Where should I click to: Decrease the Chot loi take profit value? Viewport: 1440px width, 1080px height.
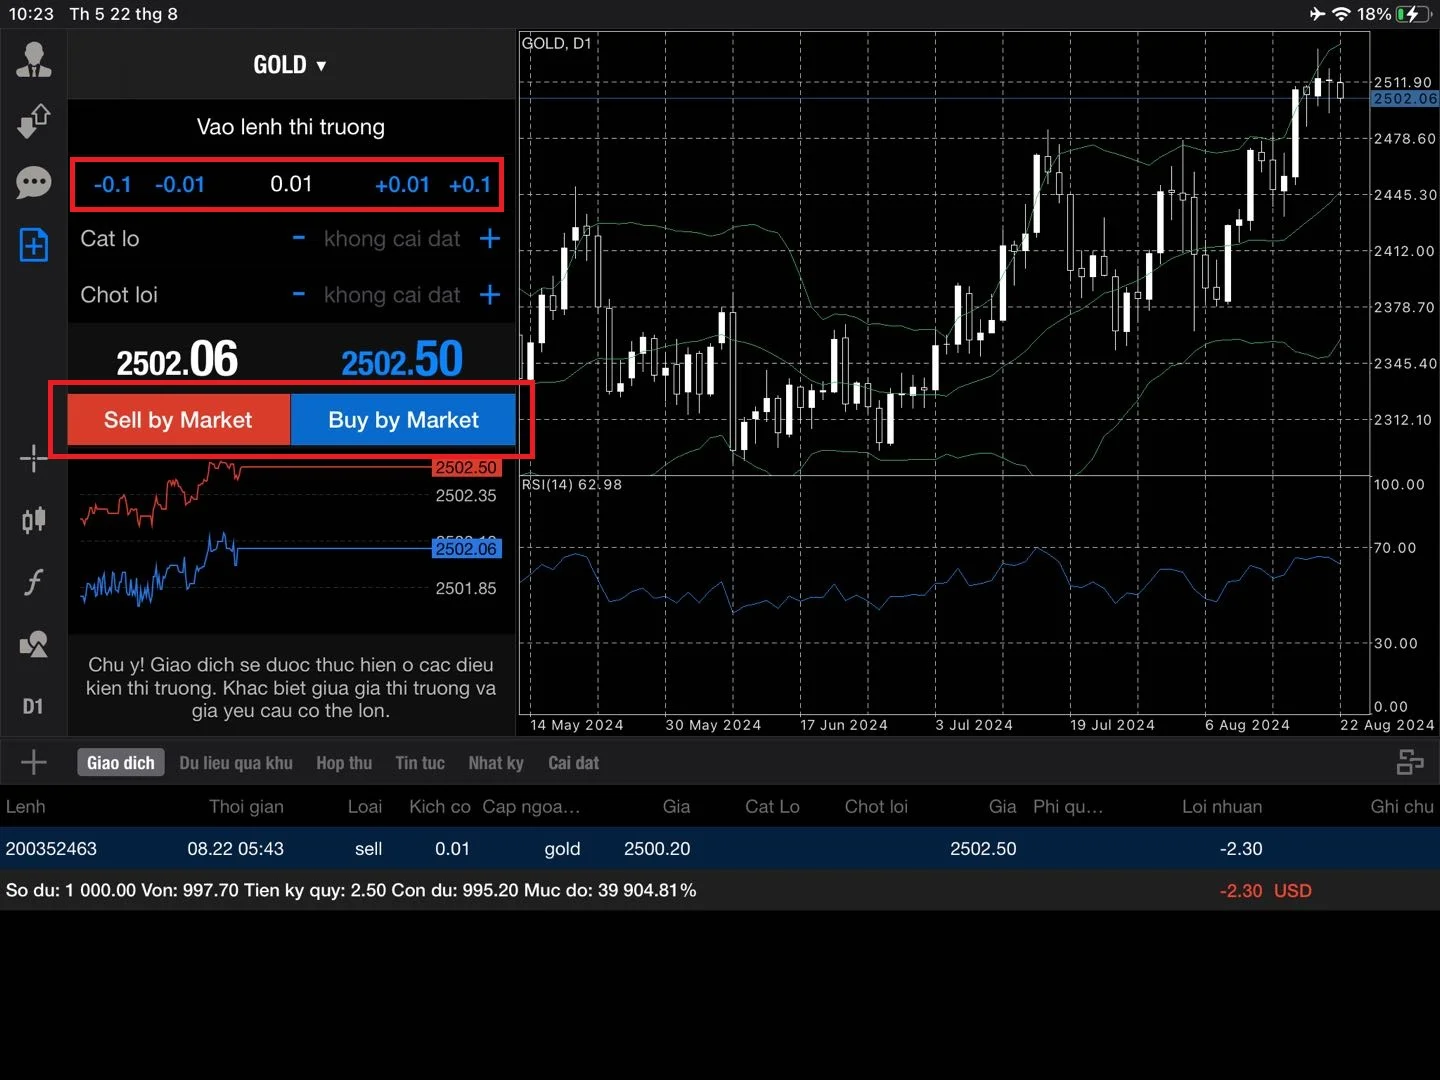[298, 295]
